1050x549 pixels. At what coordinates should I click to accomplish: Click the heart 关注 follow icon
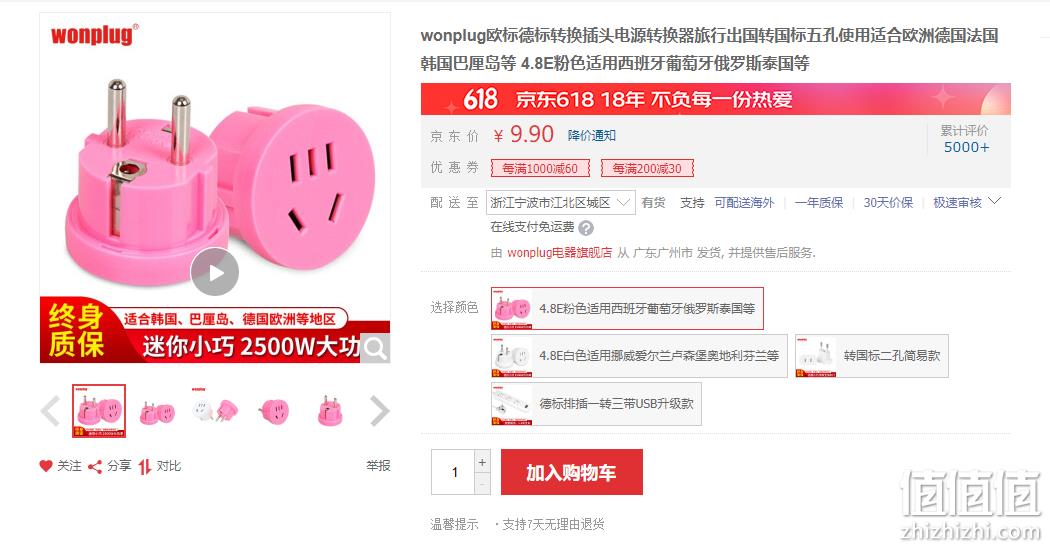(x=46, y=466)
